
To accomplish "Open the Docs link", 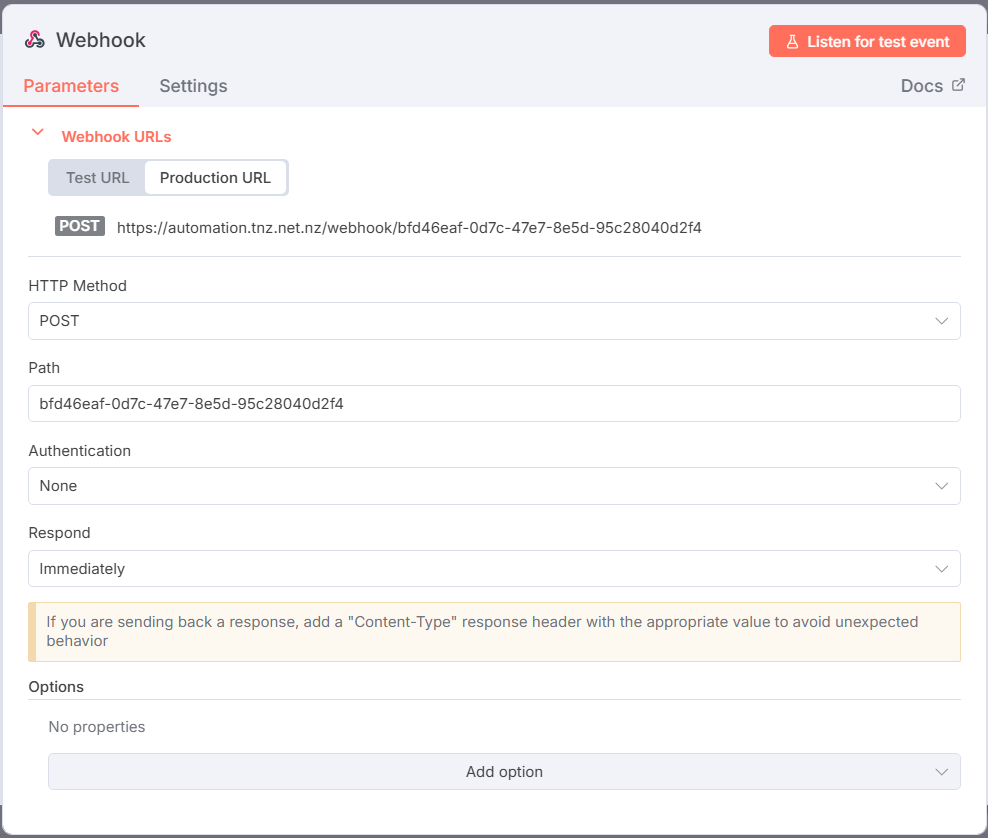I will click(x=922, y=86).
